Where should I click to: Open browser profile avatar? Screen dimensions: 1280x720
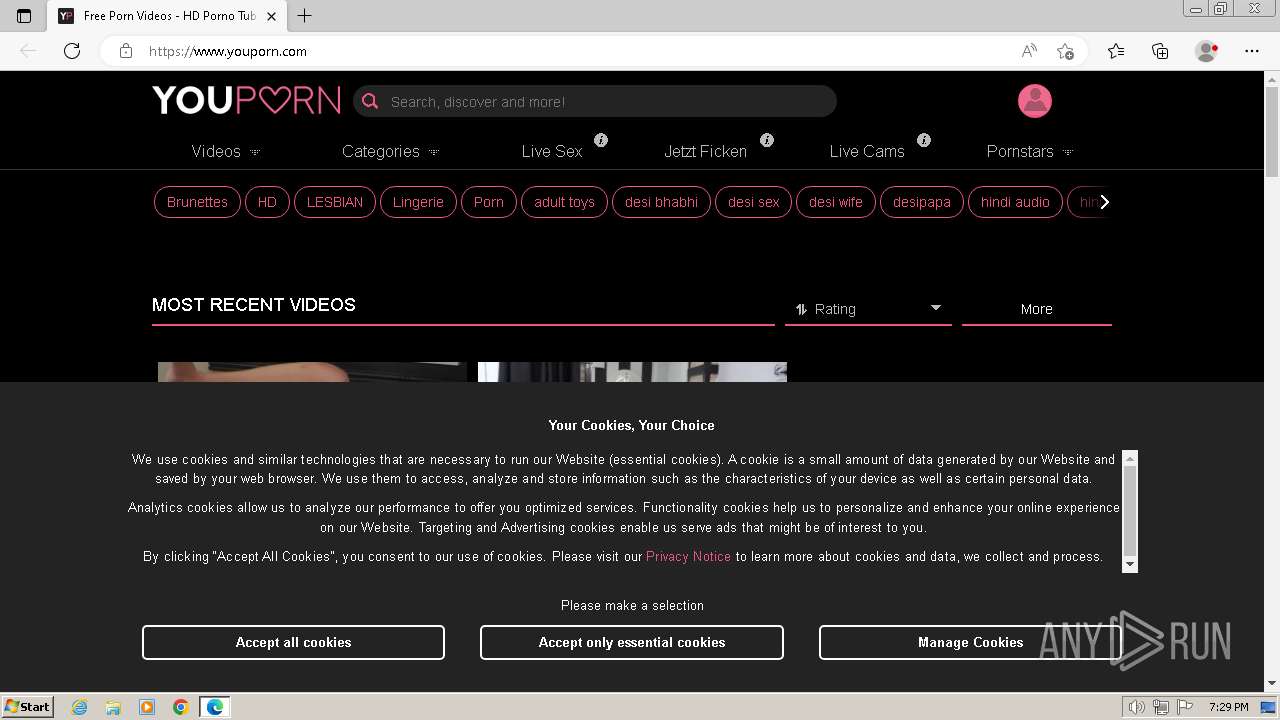click(1207, 51)
